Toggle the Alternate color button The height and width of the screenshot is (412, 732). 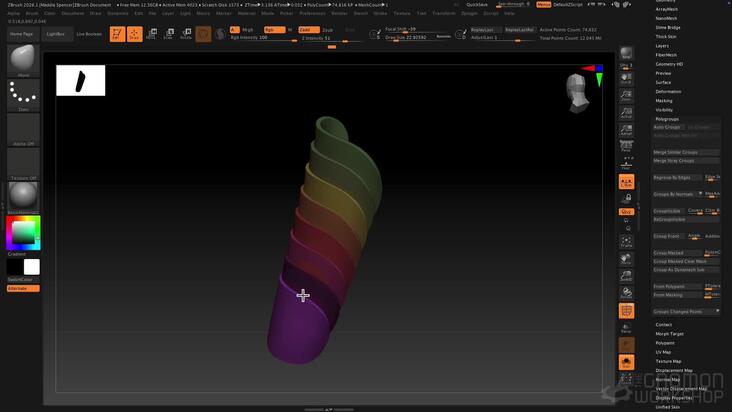click(x=23, y=288)
